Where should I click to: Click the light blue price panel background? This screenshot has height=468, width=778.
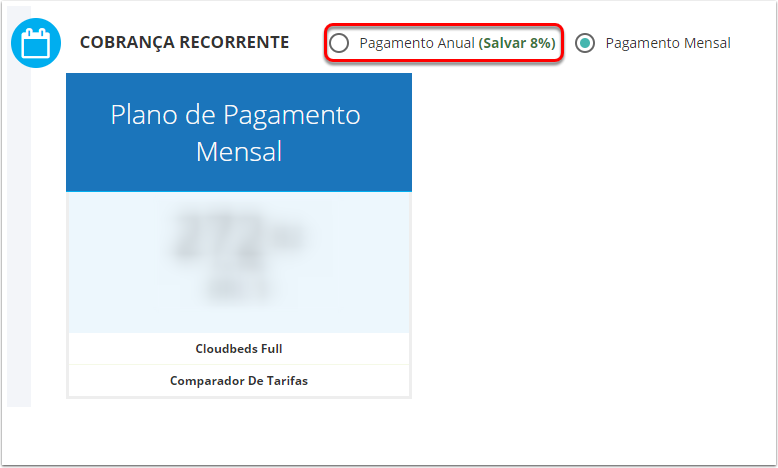click(239, 262)
